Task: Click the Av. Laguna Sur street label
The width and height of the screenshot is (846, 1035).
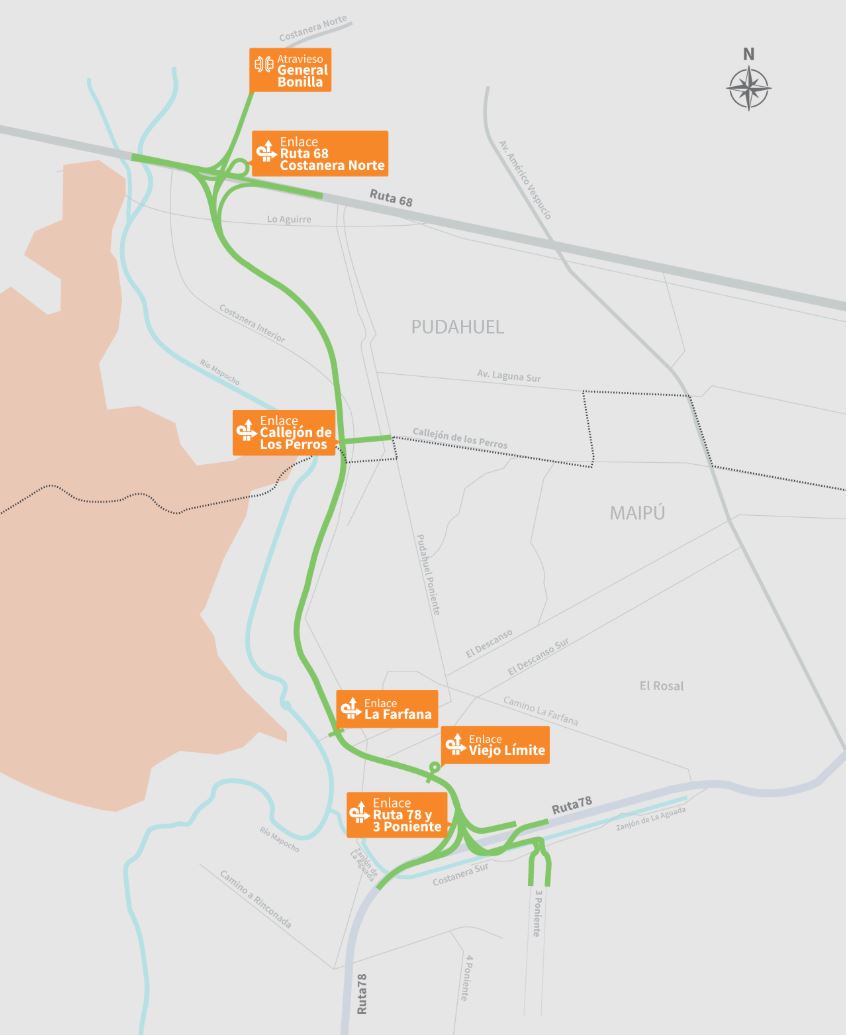Action: (509, 376)
